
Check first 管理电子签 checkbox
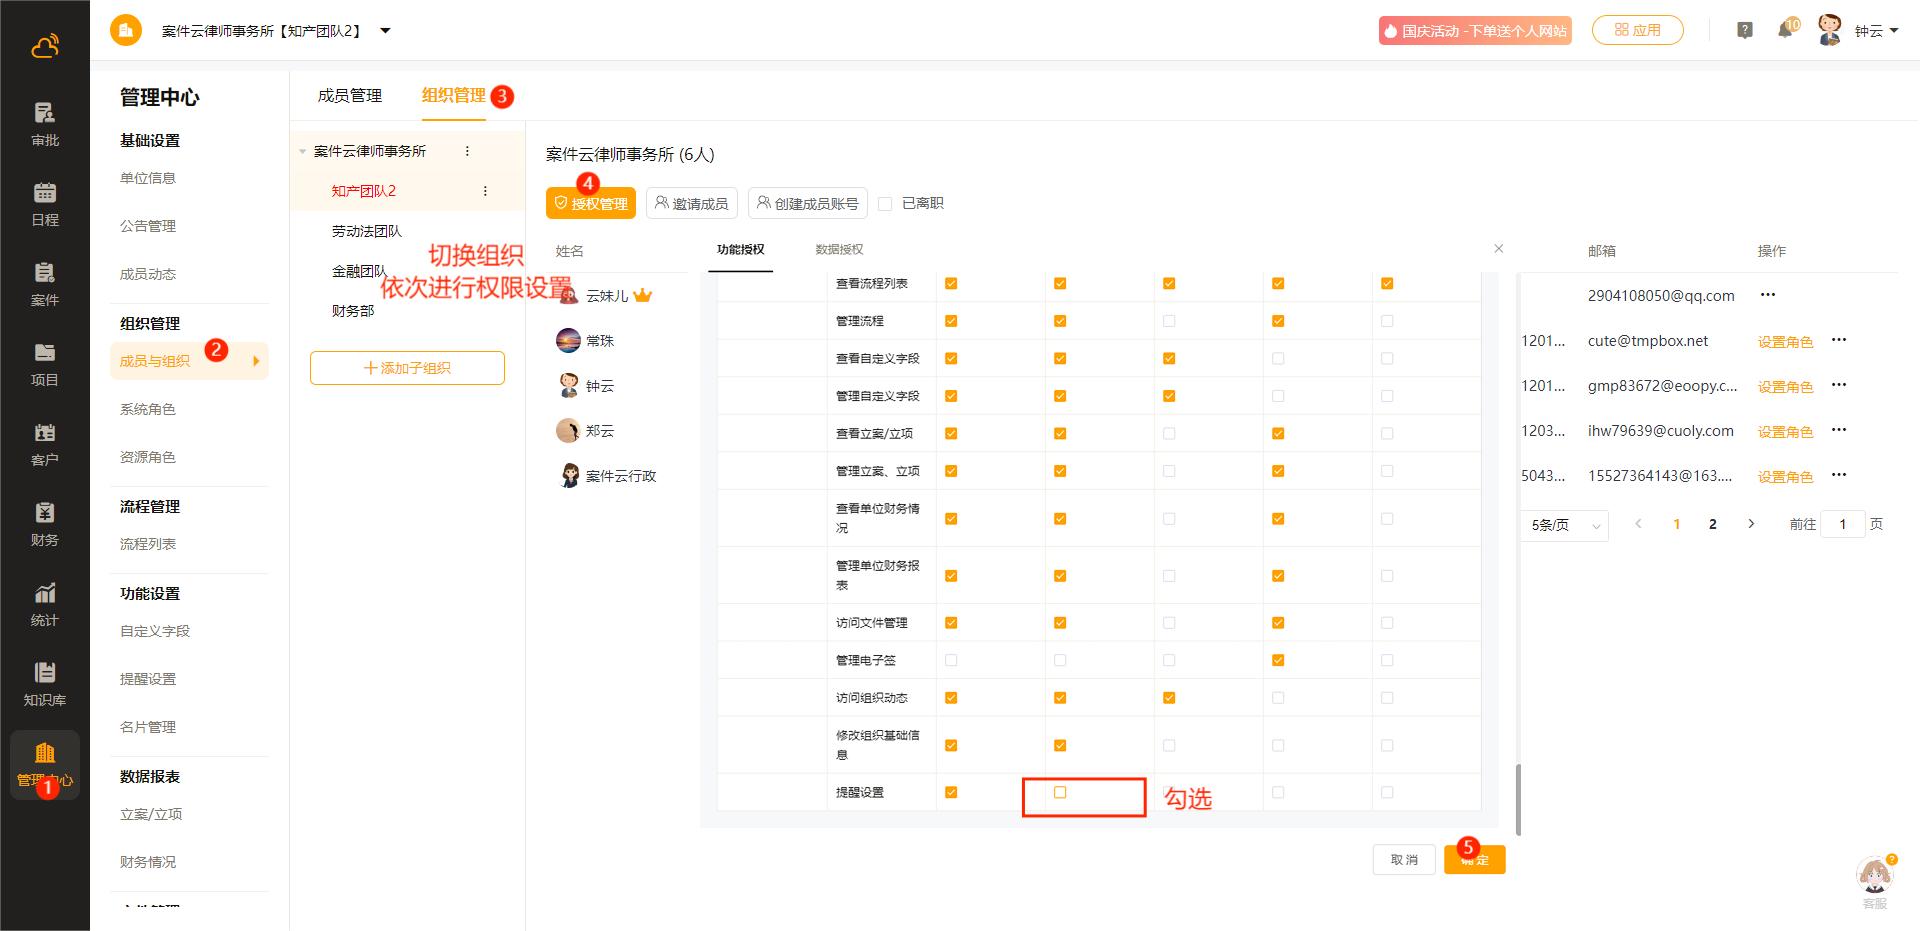[x=951, y=660]
